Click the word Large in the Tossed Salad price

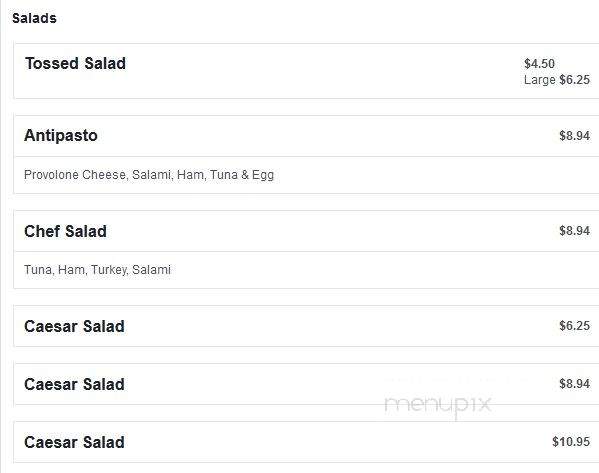(539, 80)
